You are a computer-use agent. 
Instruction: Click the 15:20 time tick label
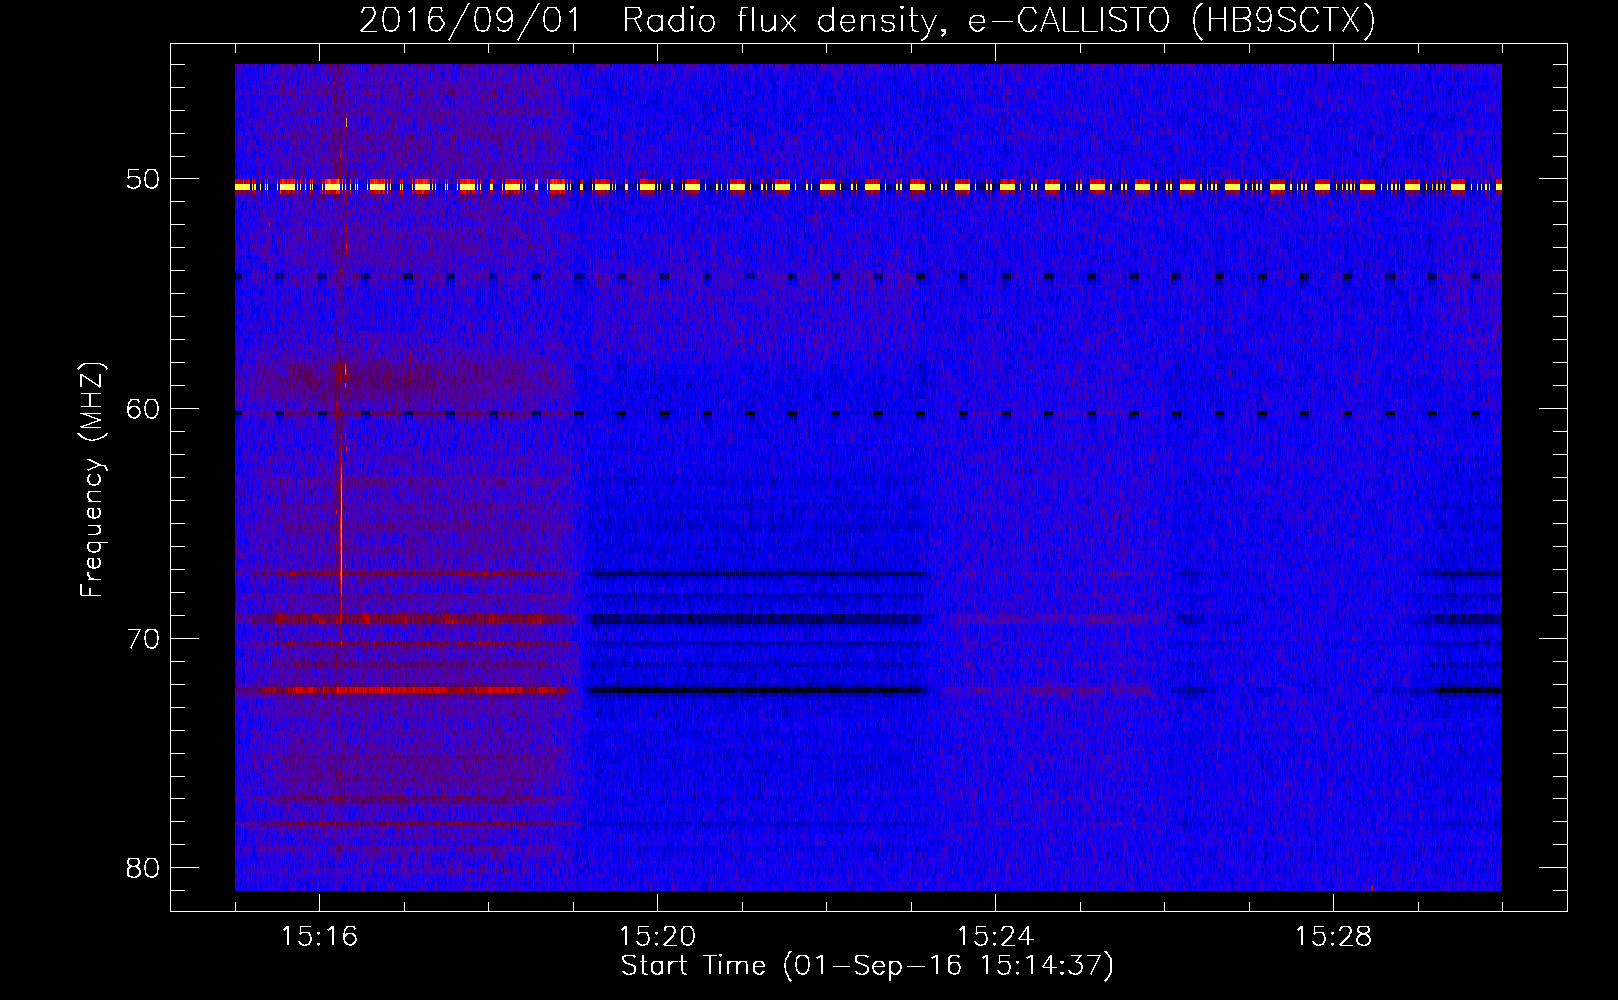coord(657,936)
